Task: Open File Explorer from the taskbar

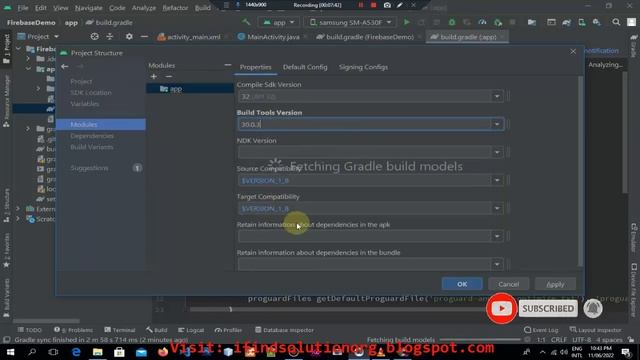Action: (98, 352)
